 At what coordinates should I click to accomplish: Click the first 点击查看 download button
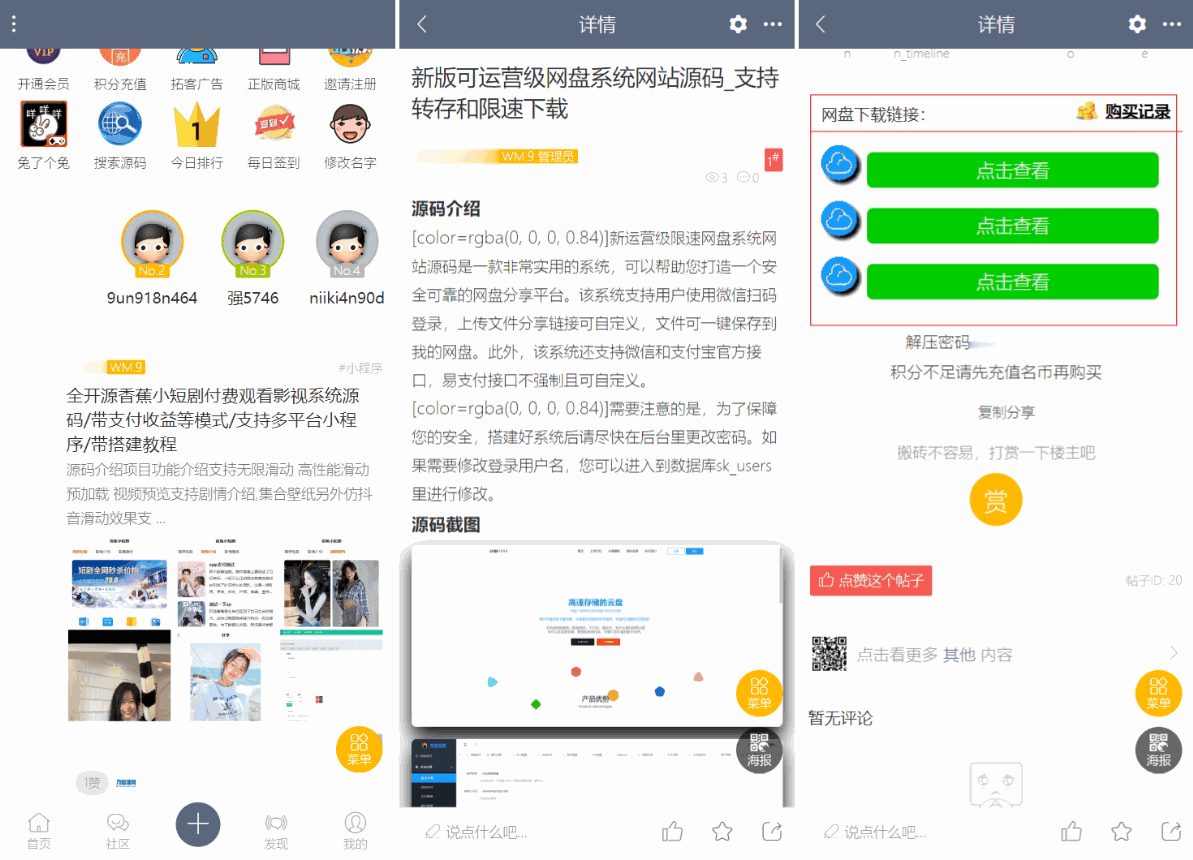(x=1013, y=170)
